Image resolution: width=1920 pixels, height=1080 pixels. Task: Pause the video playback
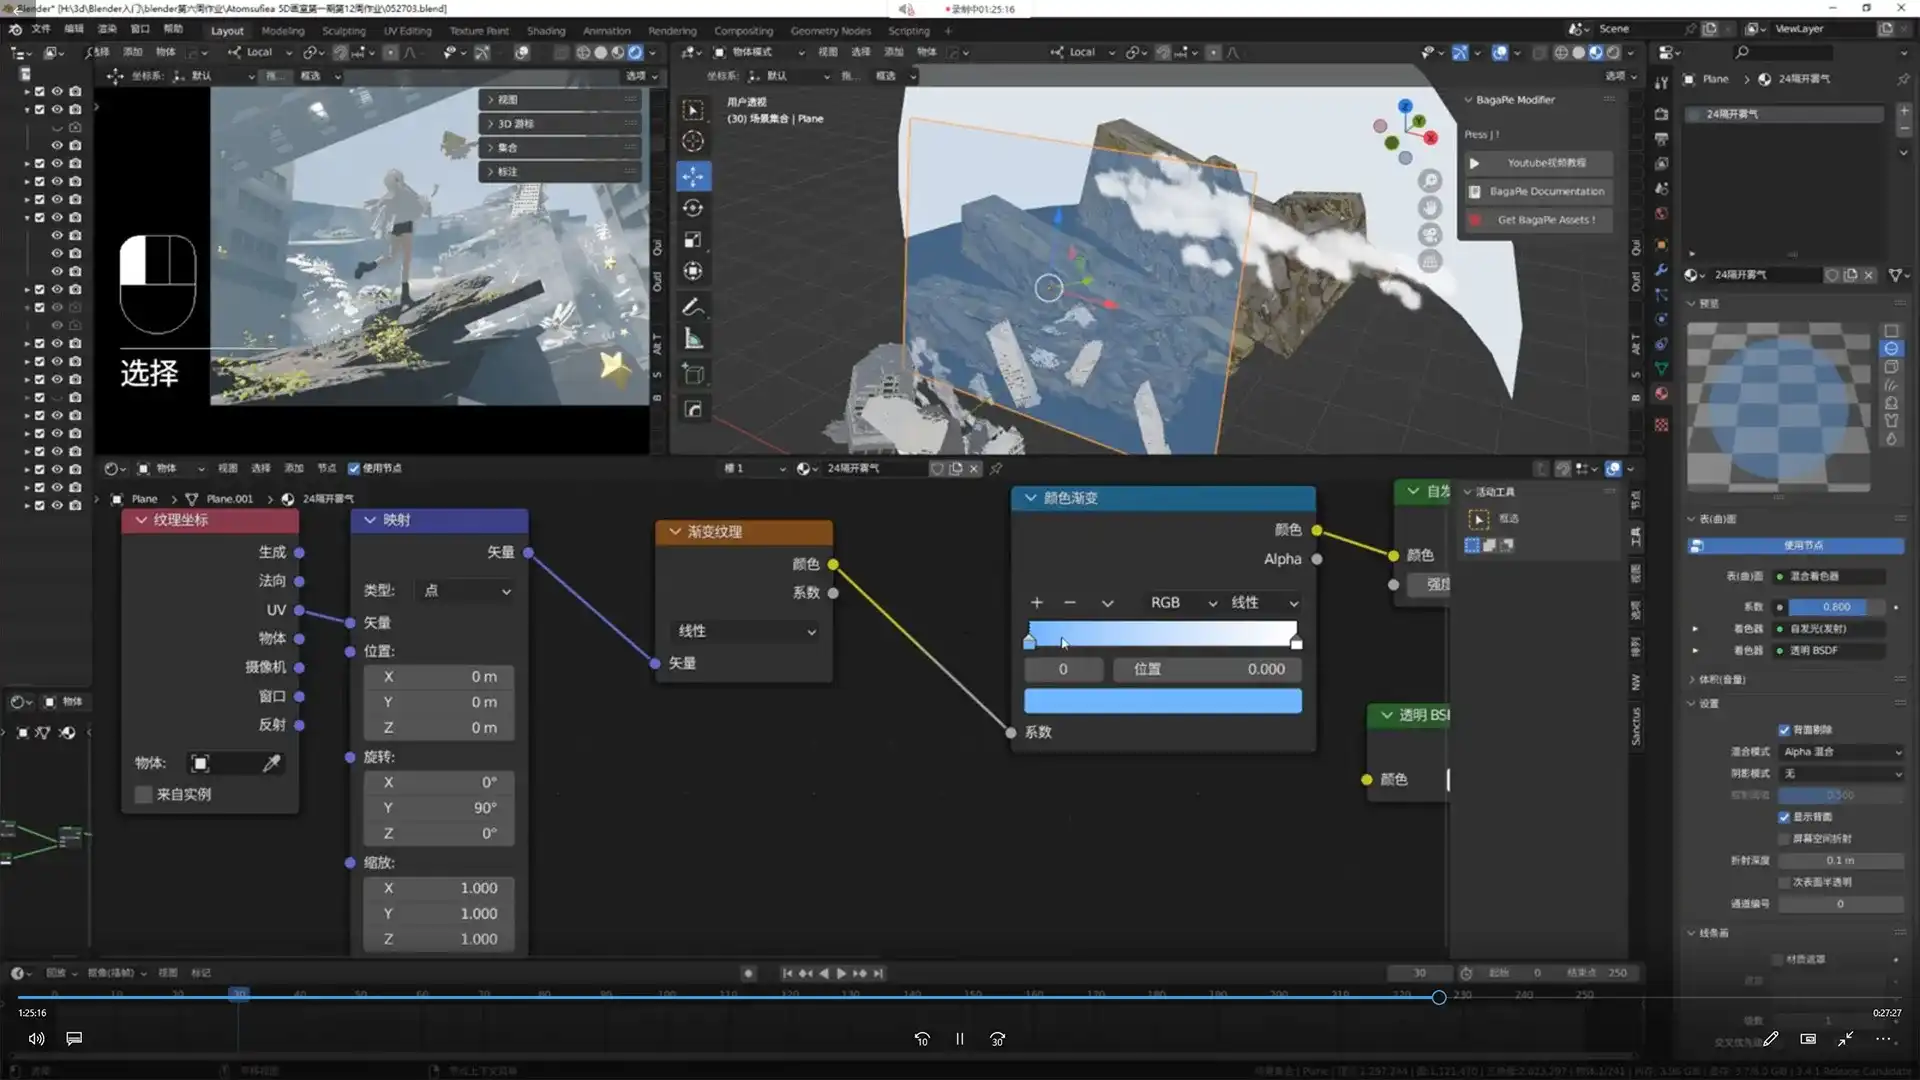(x=959, y=1039)
